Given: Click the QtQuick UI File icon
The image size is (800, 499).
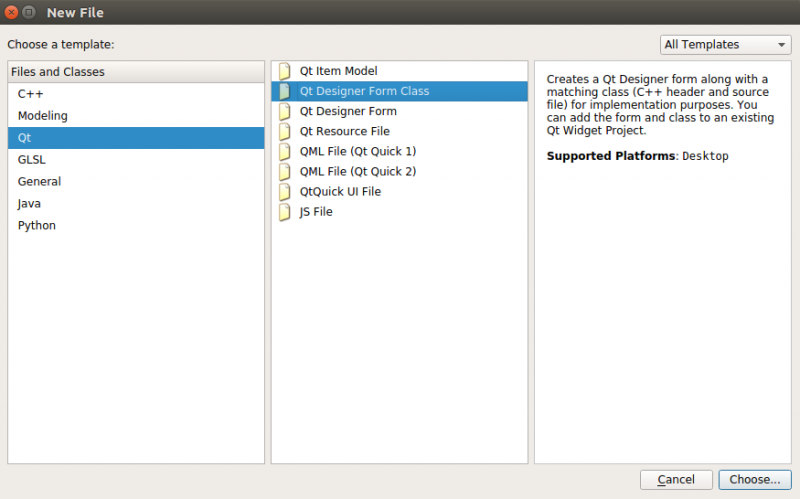Looking at the screenshot, I should [x=285, y=192].
